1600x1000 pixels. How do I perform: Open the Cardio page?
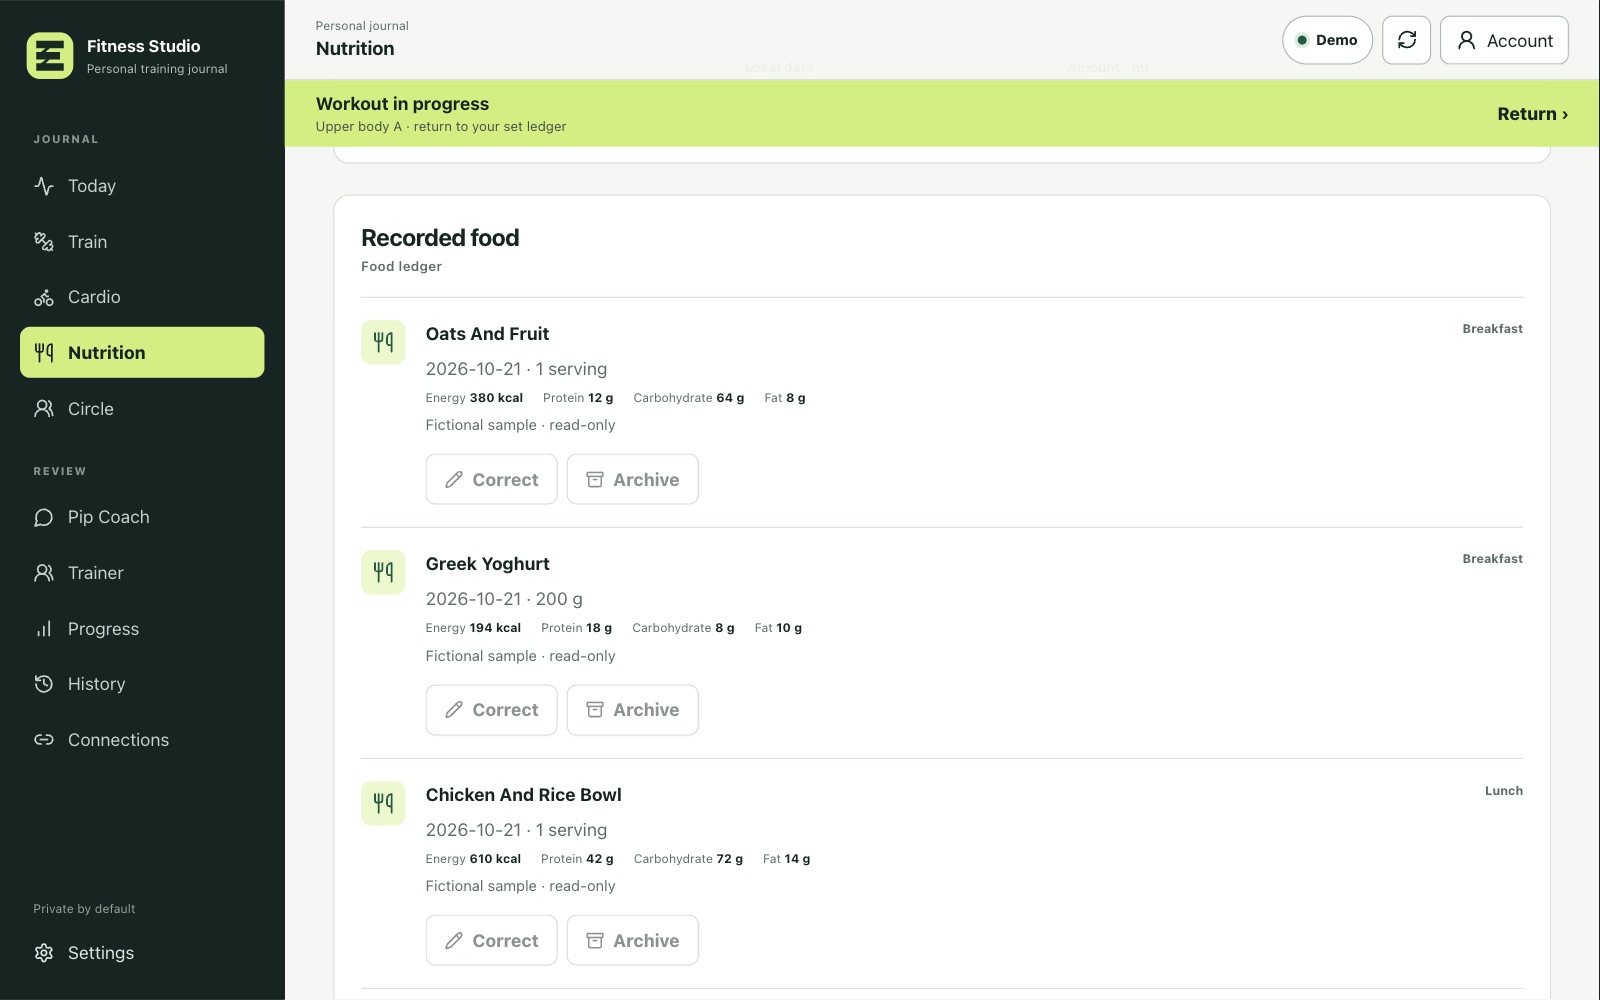coord(142,297)
